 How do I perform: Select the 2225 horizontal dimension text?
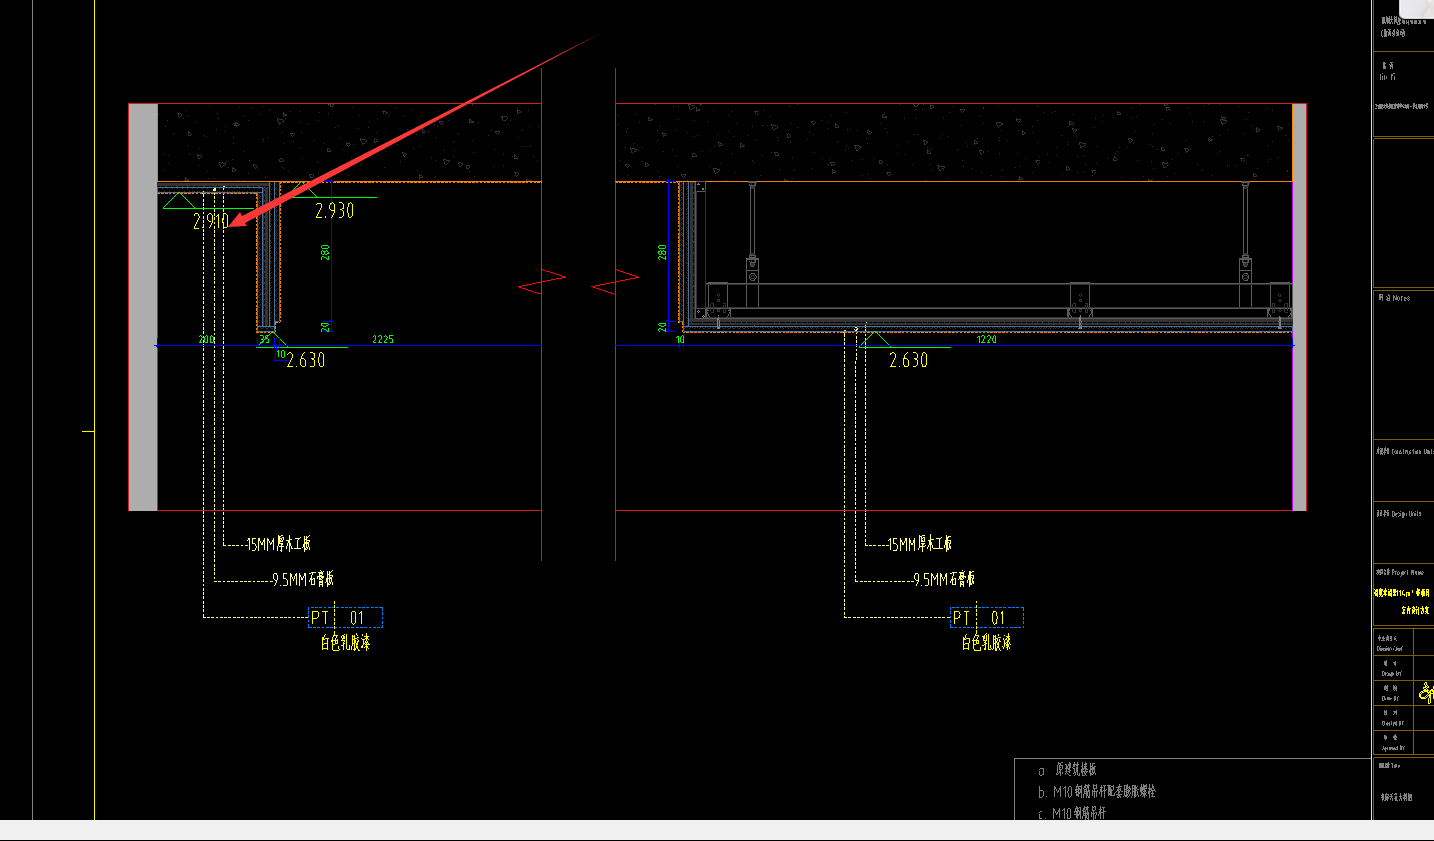[x=383, y=340]
